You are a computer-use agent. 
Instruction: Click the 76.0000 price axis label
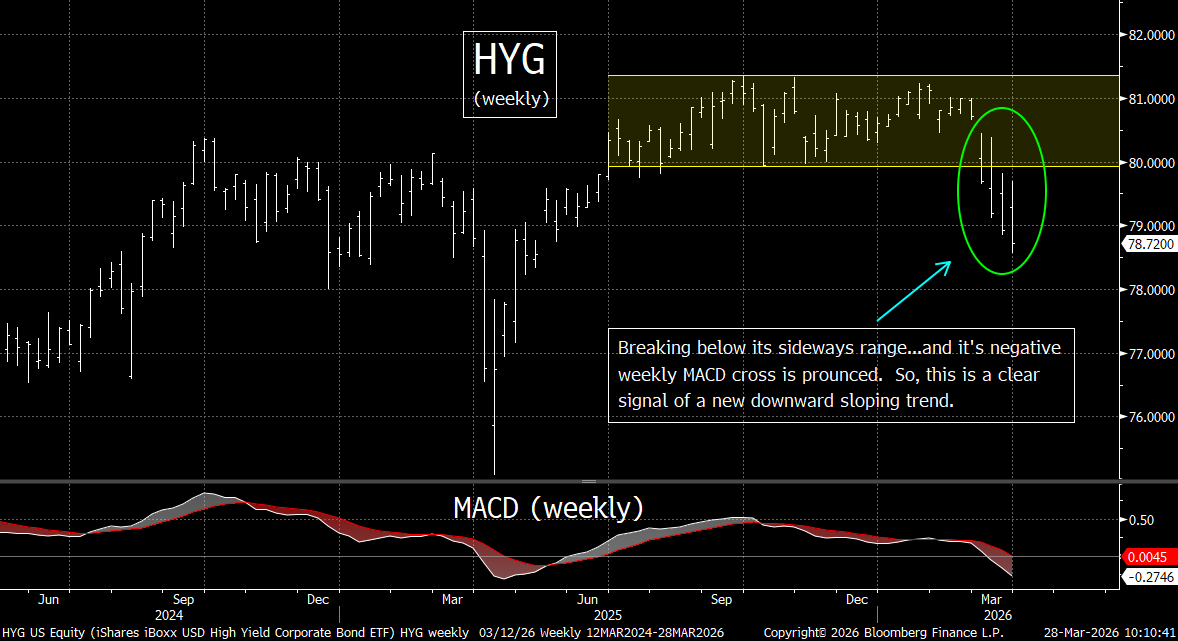1151,417
